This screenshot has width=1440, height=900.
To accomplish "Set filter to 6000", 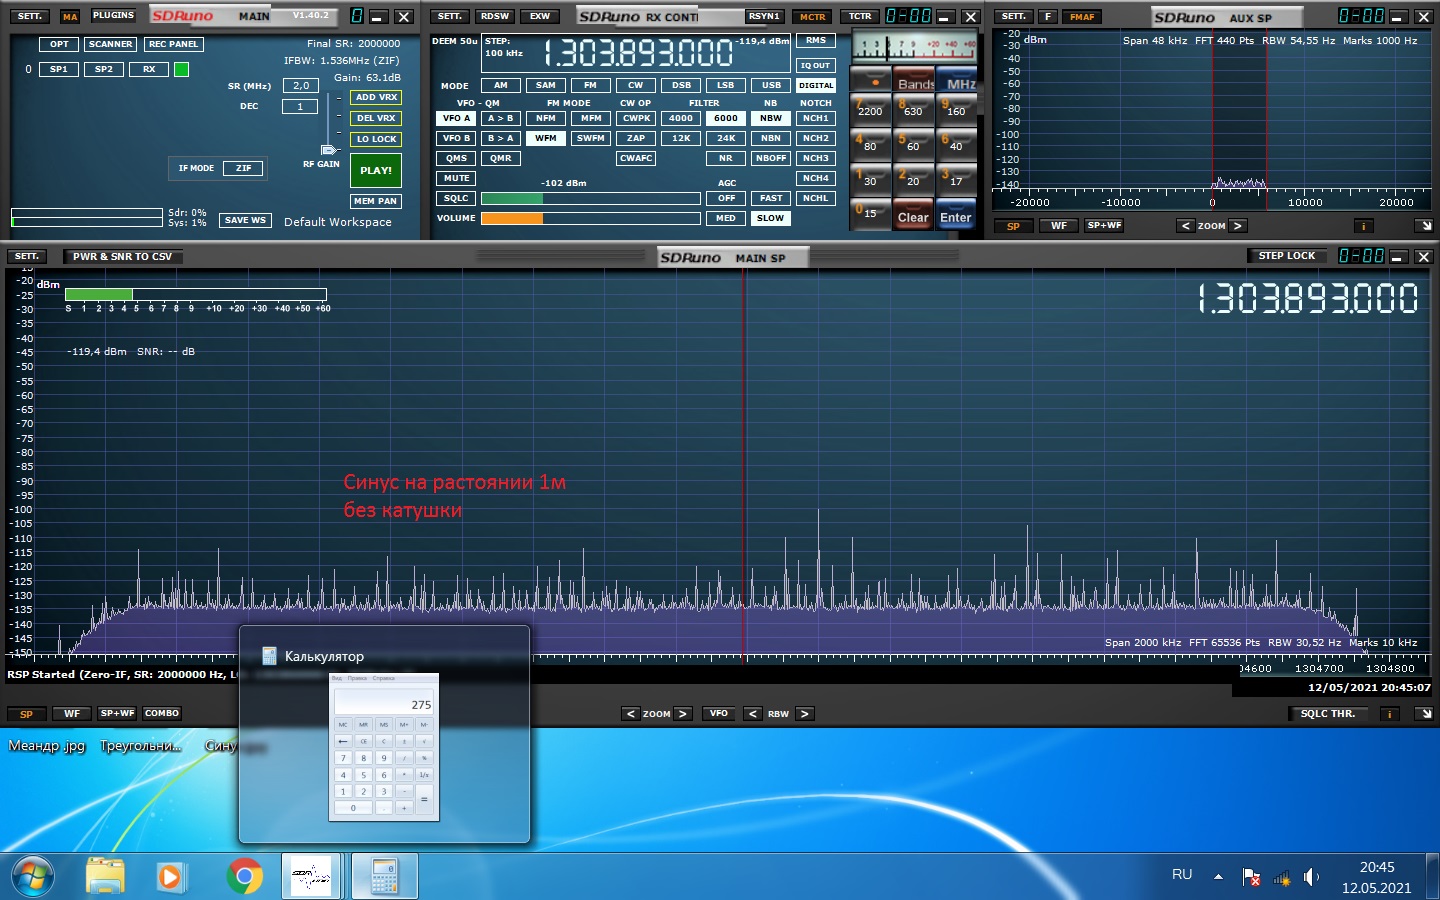I will click(x=726, y=118).
